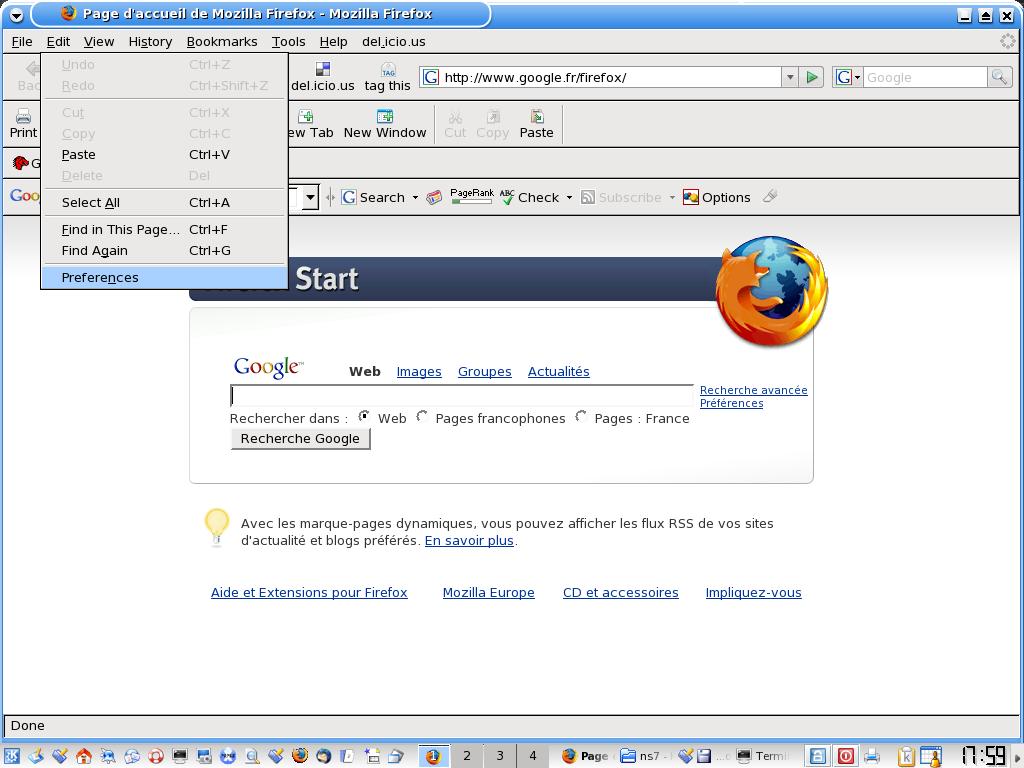This screenshot has height=768, width=1024.
Task: Open 'Aide et Extensions pour Firefox' link
Action: click(x=309, y=593)
